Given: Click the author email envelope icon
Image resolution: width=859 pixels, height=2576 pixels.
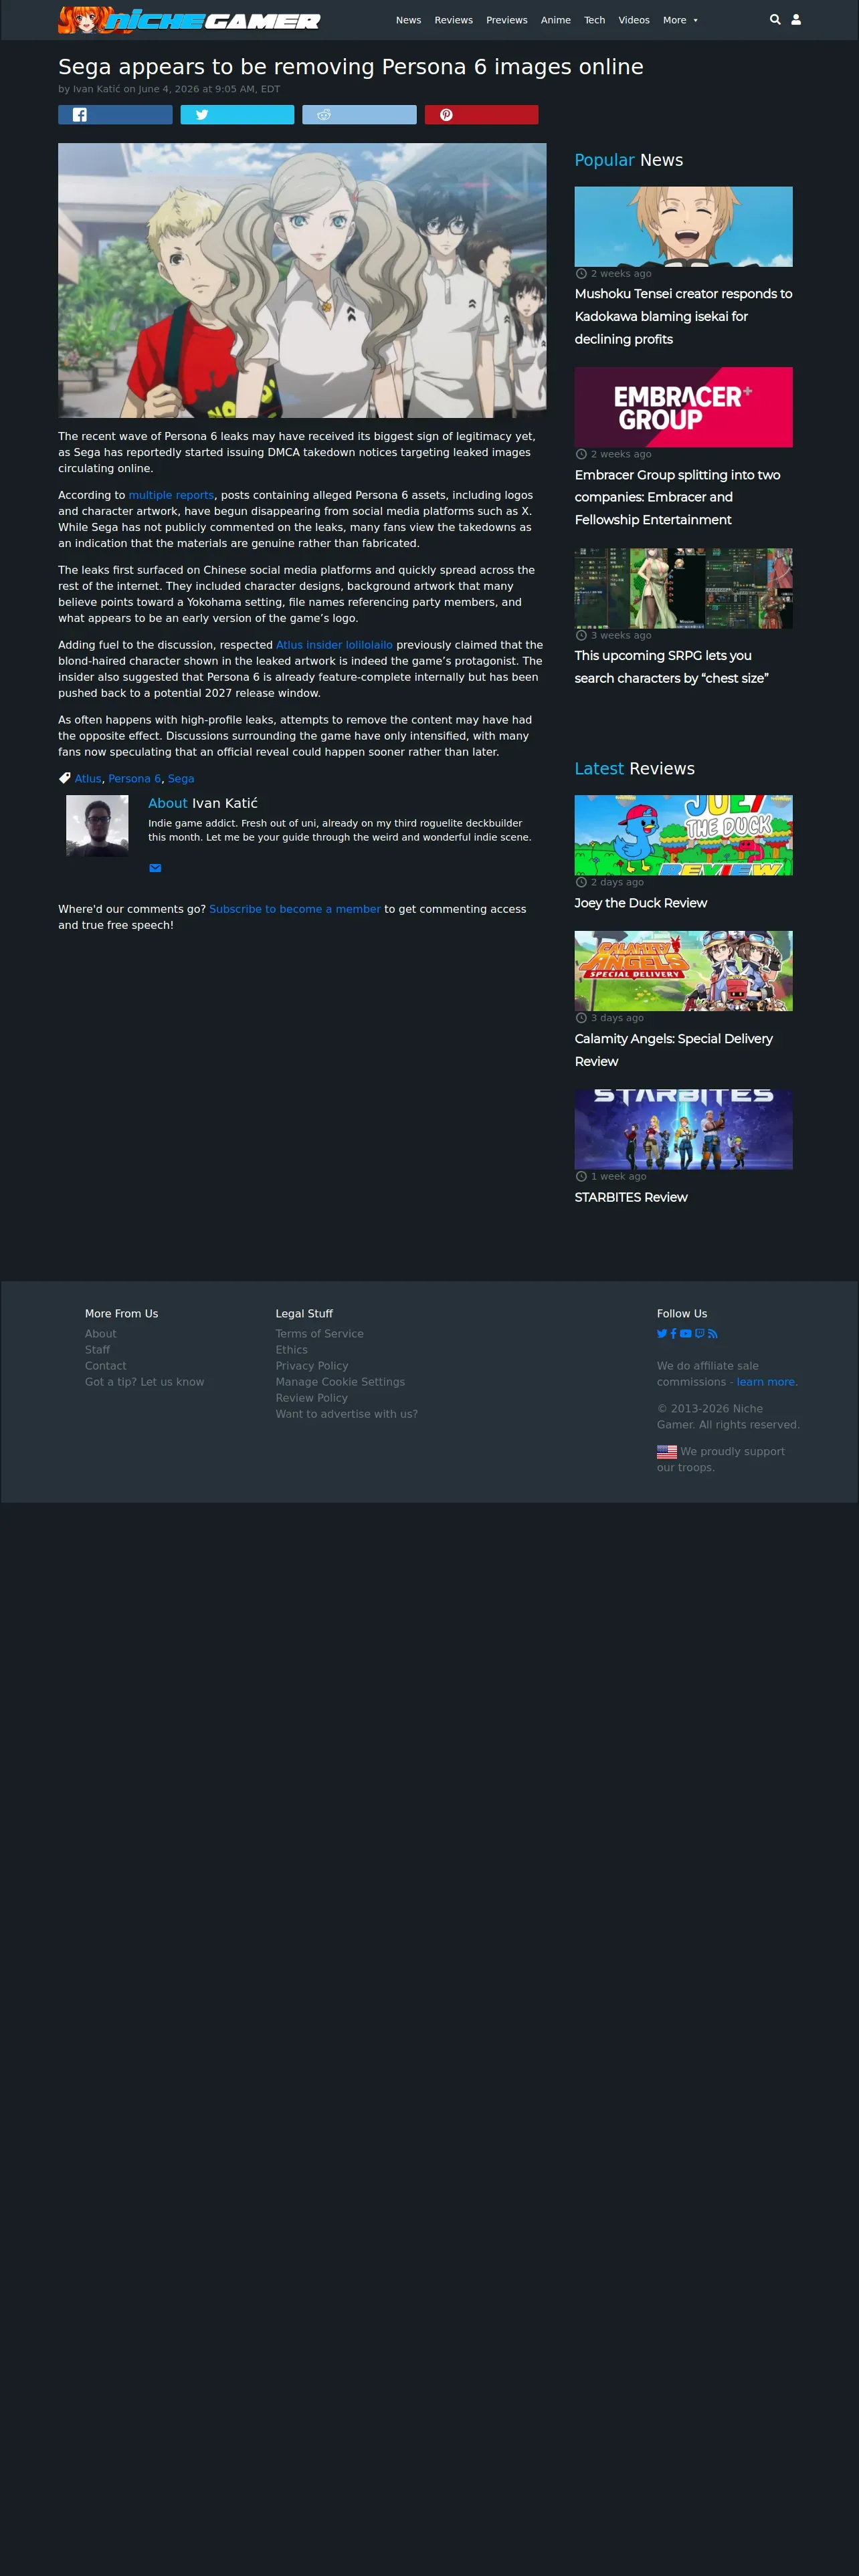Looking at the screenshot, I should (155, 868).
